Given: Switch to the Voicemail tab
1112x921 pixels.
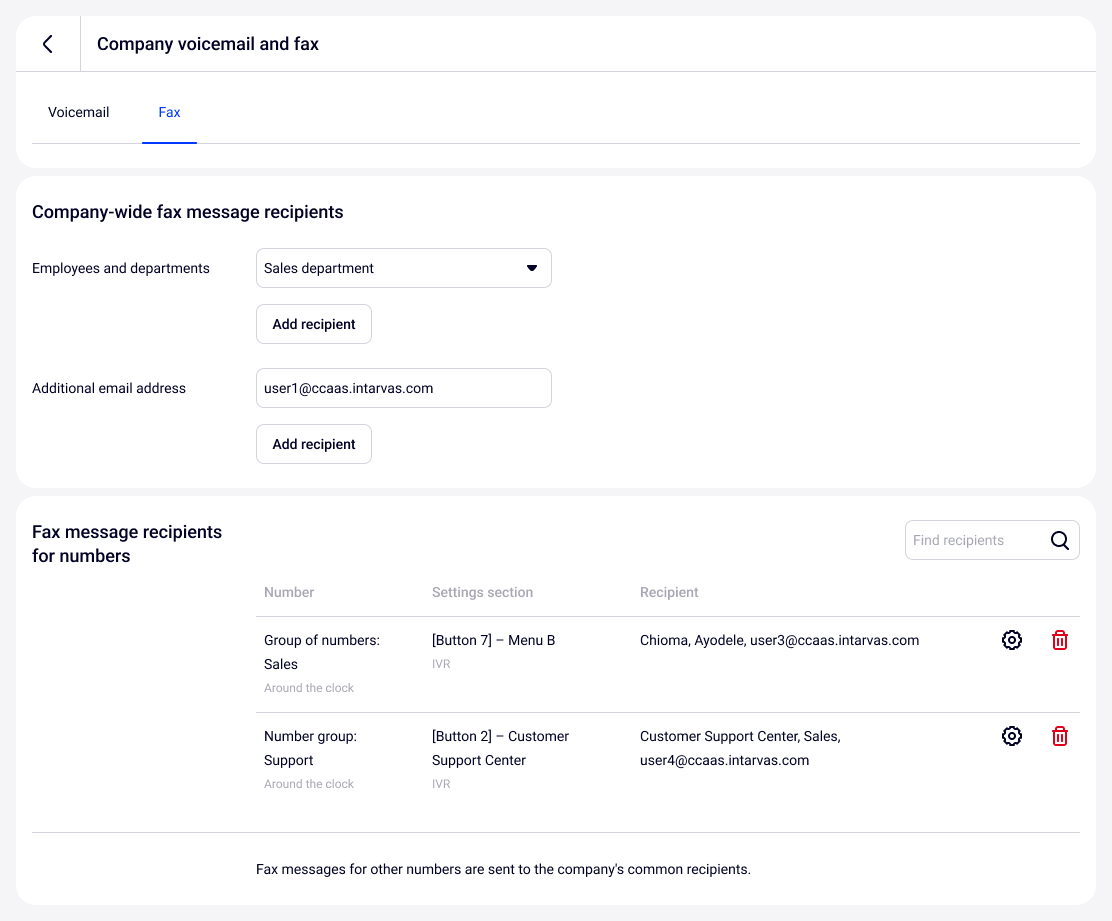Looking at the screenshot, I should 79,113.
